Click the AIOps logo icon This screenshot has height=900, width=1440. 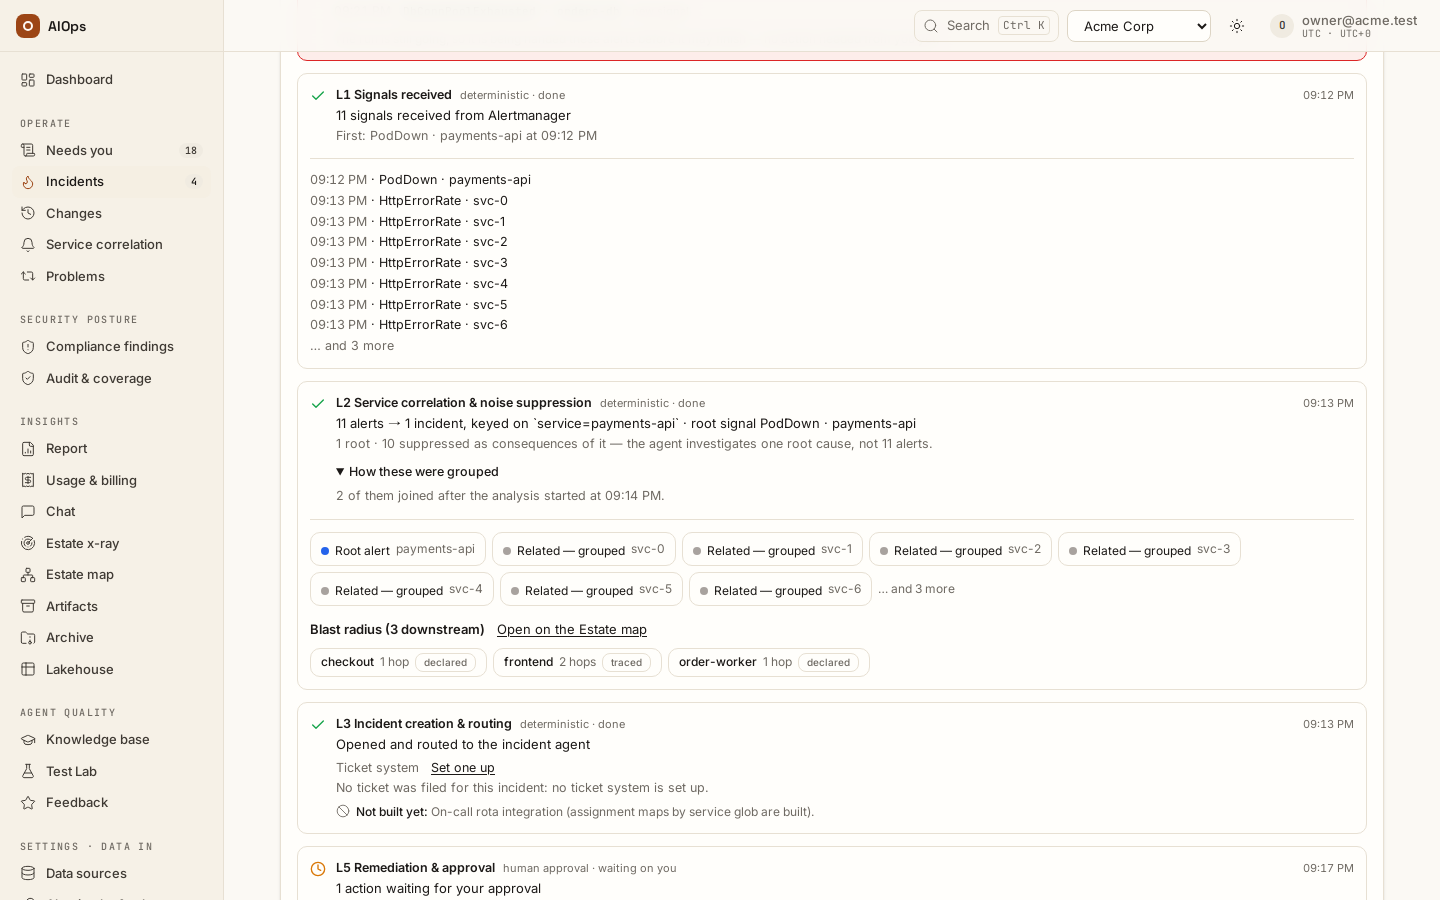(28, 26)
